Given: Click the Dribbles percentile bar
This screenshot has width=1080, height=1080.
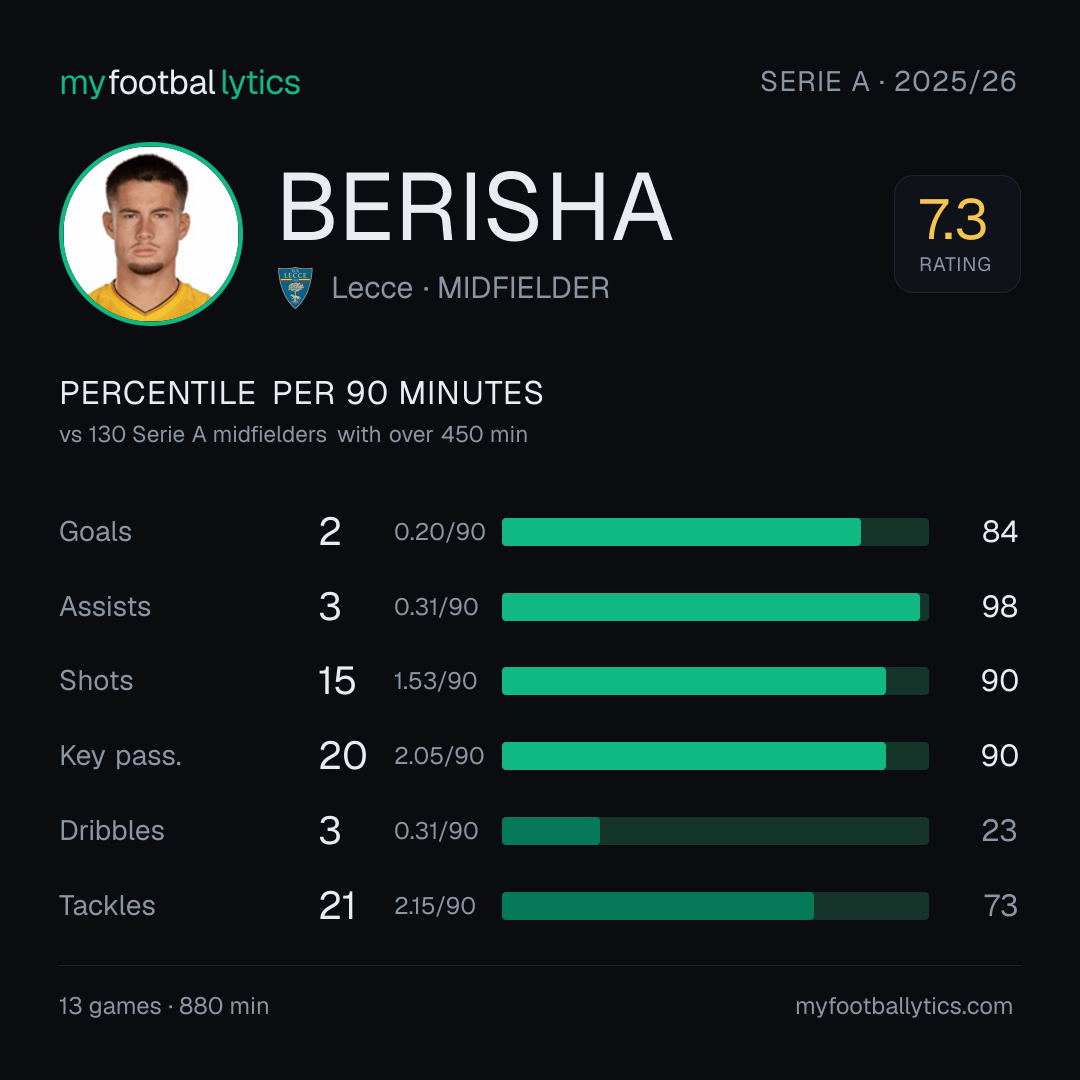Looking at the screenshot, I should pos(715,831).
